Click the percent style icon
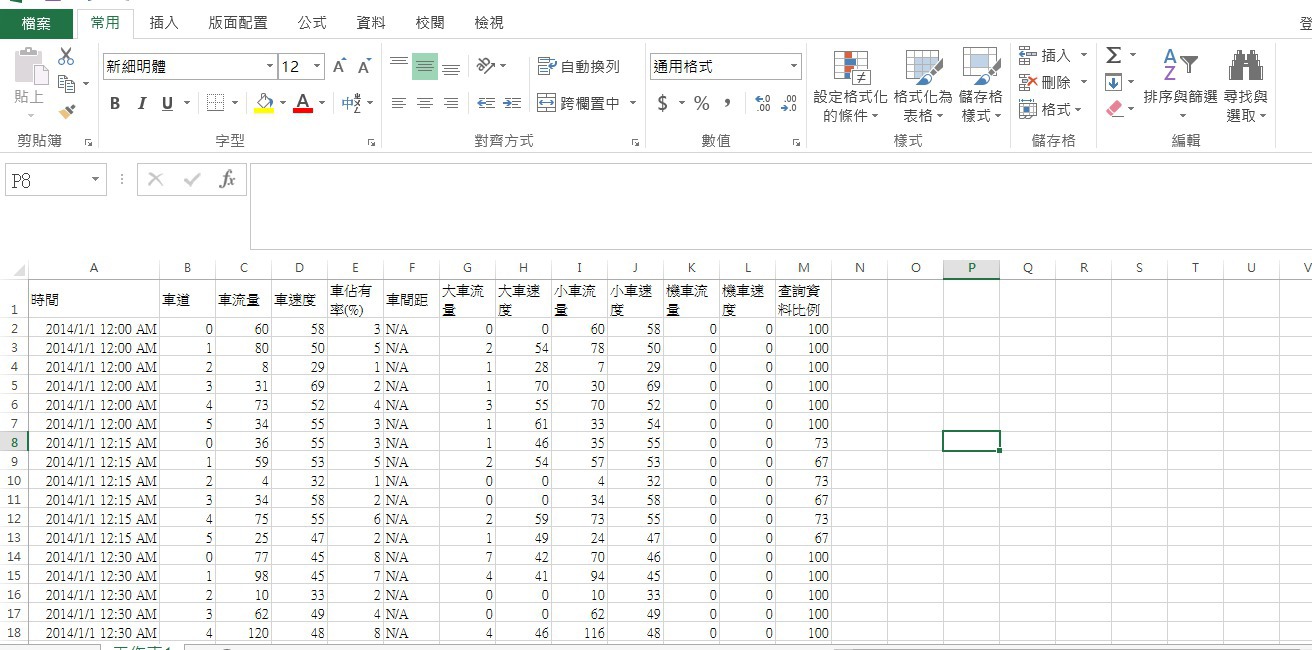The height and width of the screenshot is (650, 1312). [701, 103]
